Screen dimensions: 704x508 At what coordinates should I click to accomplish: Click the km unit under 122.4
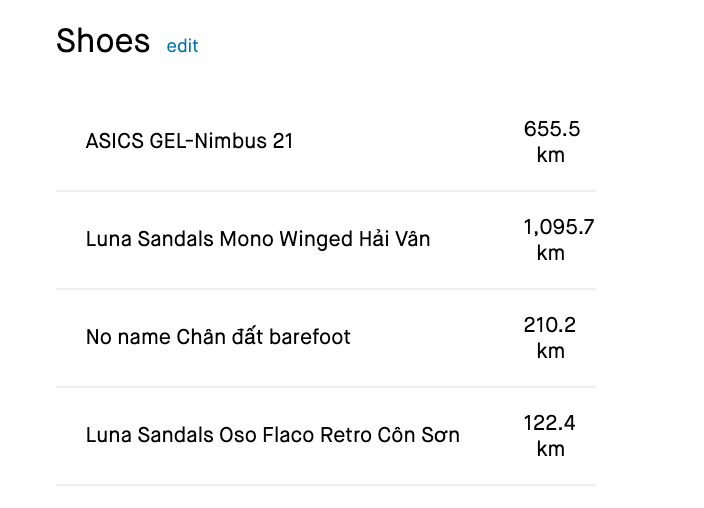(x=551, y=449)
